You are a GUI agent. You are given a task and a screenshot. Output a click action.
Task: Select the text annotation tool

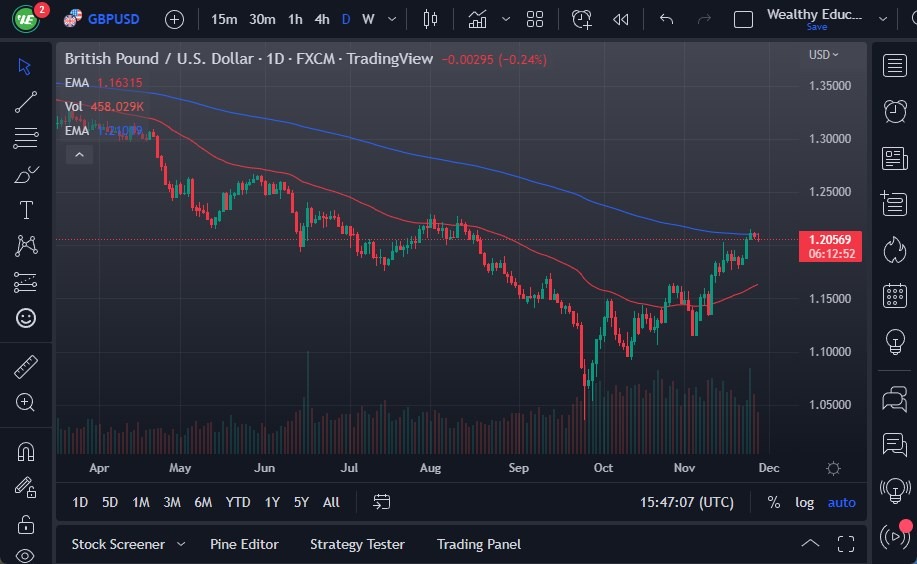pos(26,210)
